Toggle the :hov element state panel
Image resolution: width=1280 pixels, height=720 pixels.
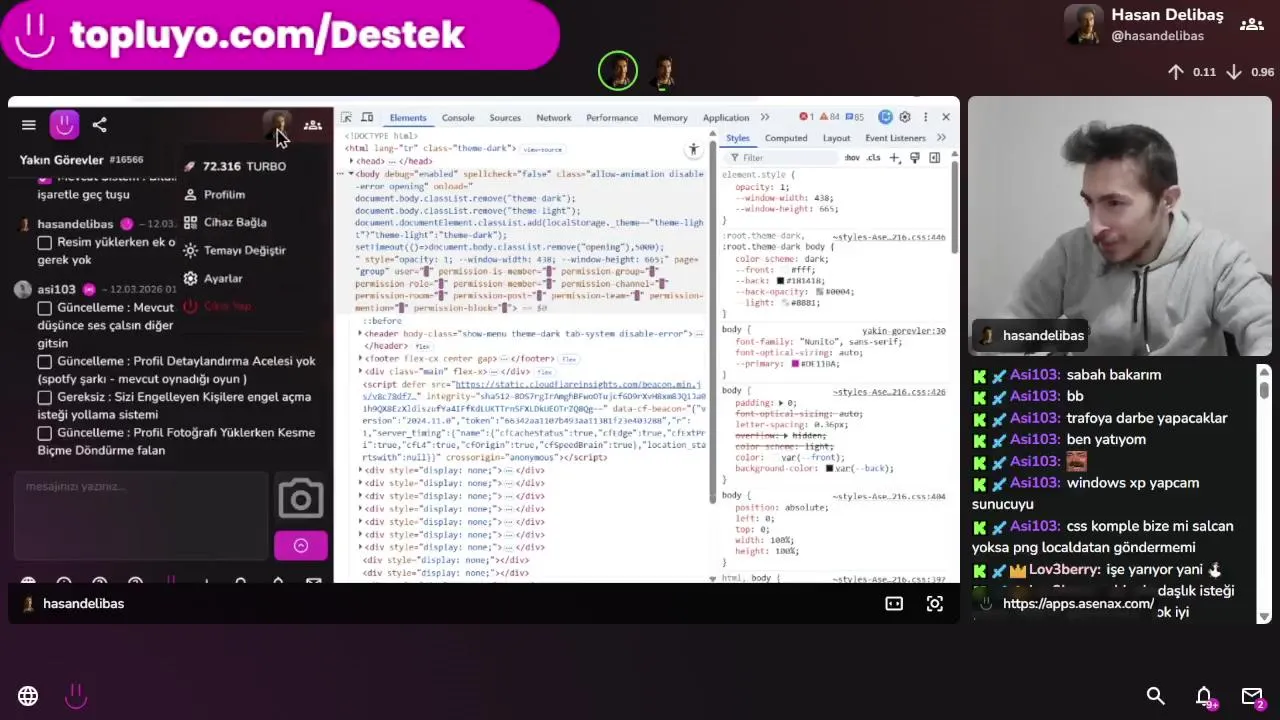tap(852, 158)
